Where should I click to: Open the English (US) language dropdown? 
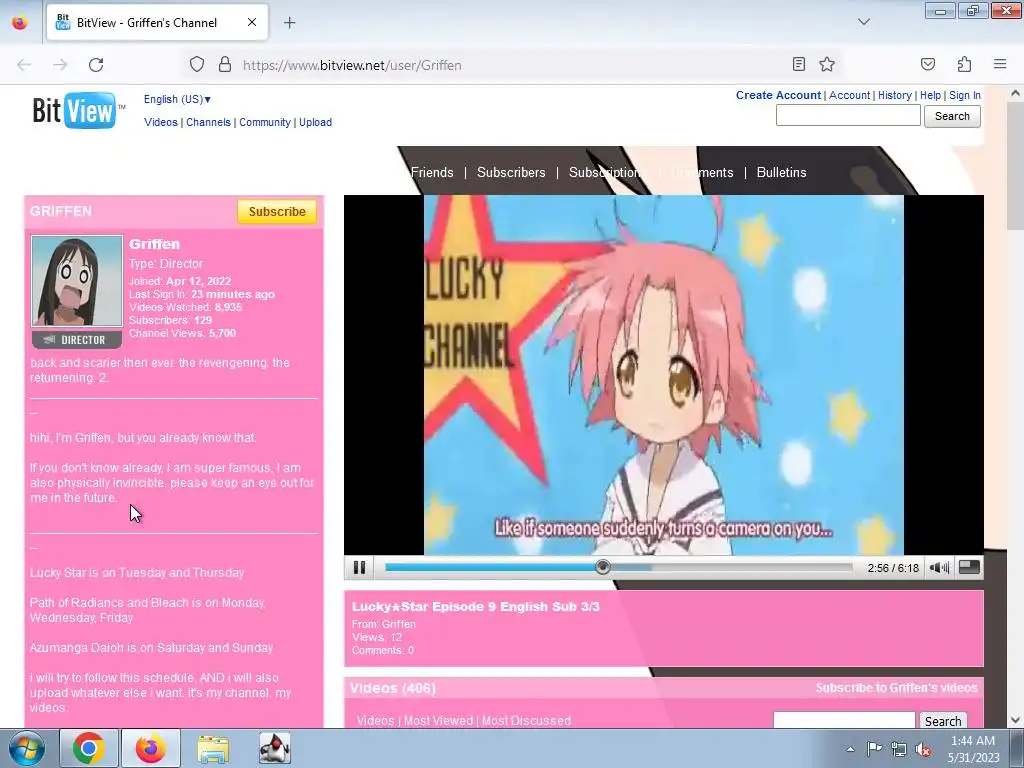[x=177, y=99]
